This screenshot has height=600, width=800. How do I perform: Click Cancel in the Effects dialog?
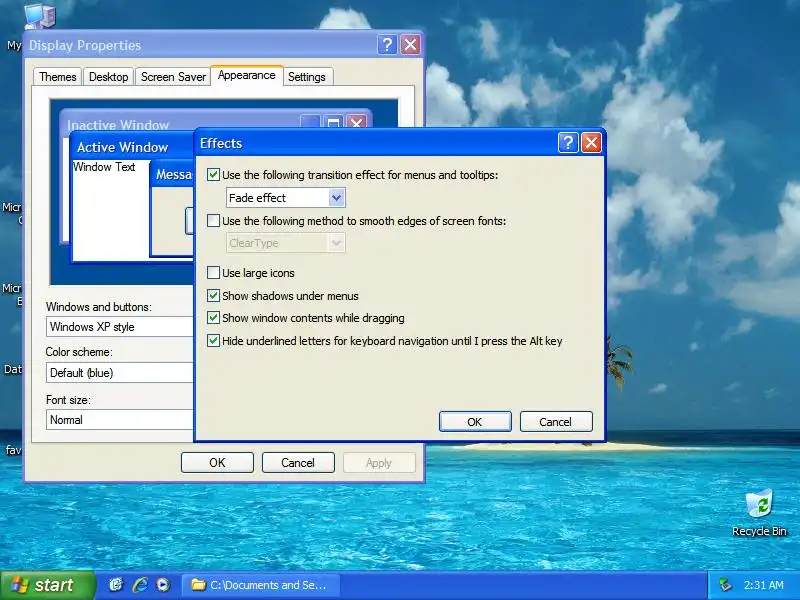pos(556,421)
